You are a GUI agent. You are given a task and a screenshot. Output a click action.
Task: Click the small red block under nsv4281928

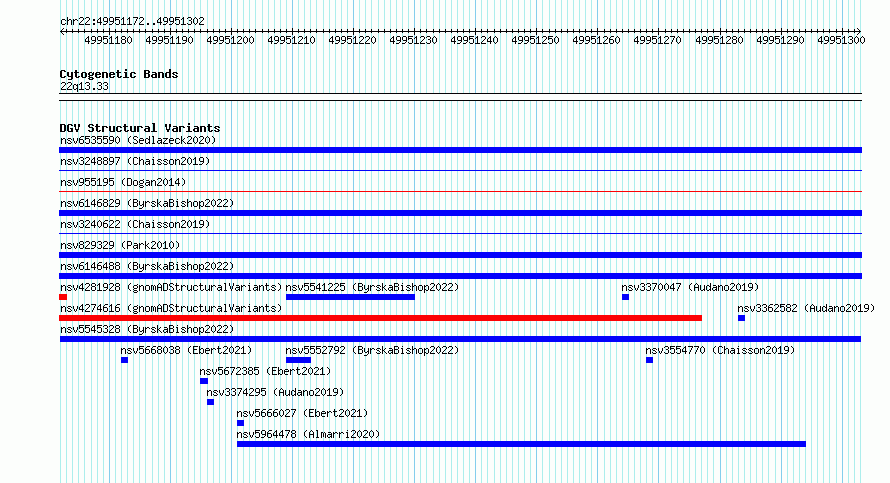click(63, 297)
